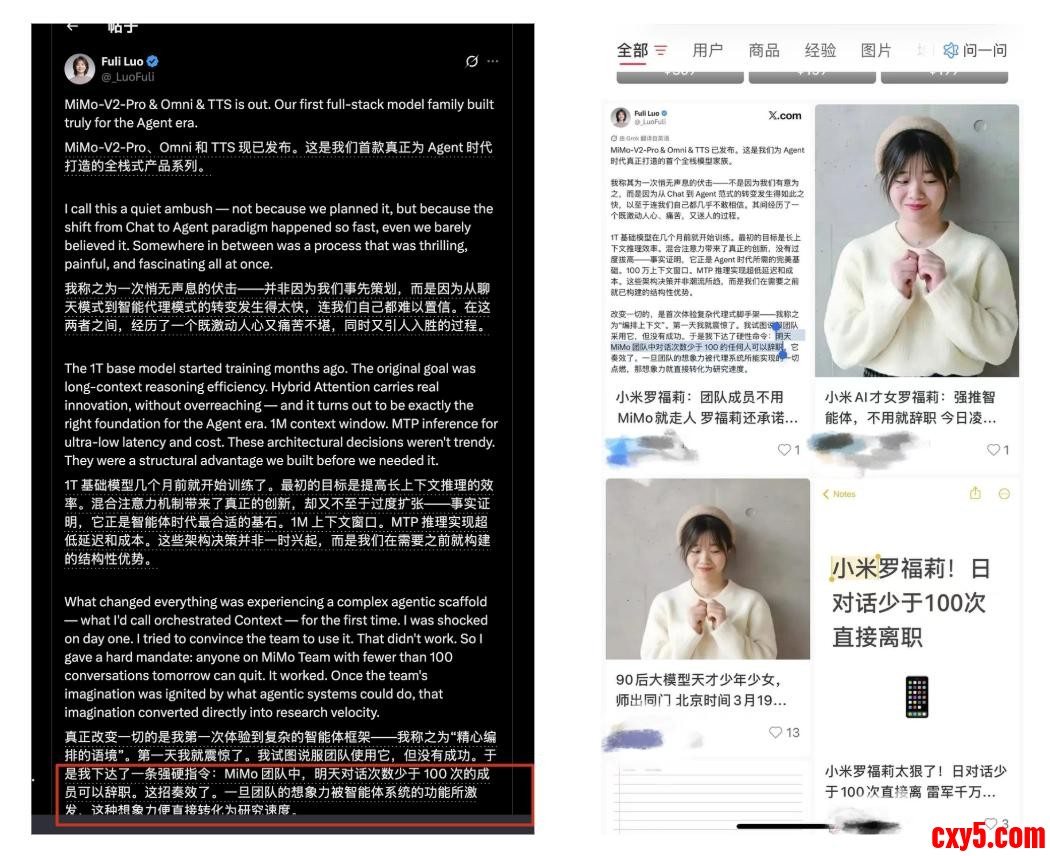Viewport: 1050px width, 856px height.
Task: Open the large portrait thumbnail above 小米AI才女罗福莉
Action: (917, 240)
